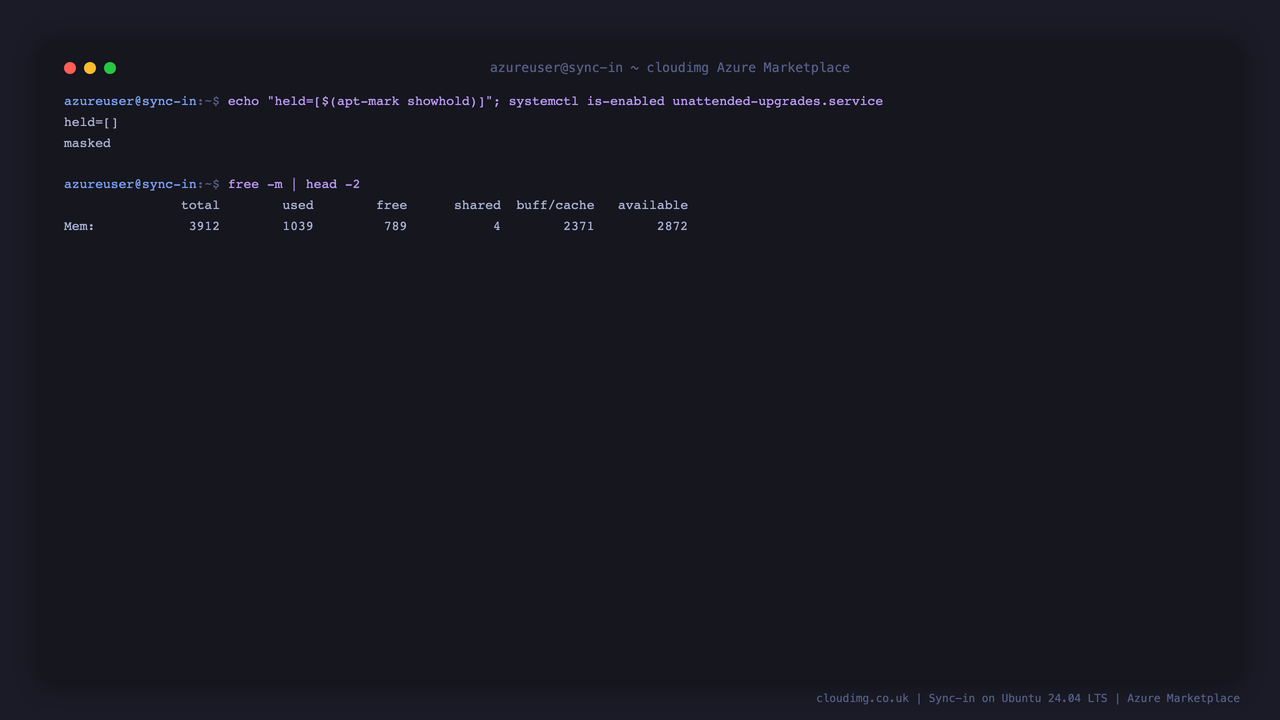Click the free memory value '789'

[x=396, y=226]
